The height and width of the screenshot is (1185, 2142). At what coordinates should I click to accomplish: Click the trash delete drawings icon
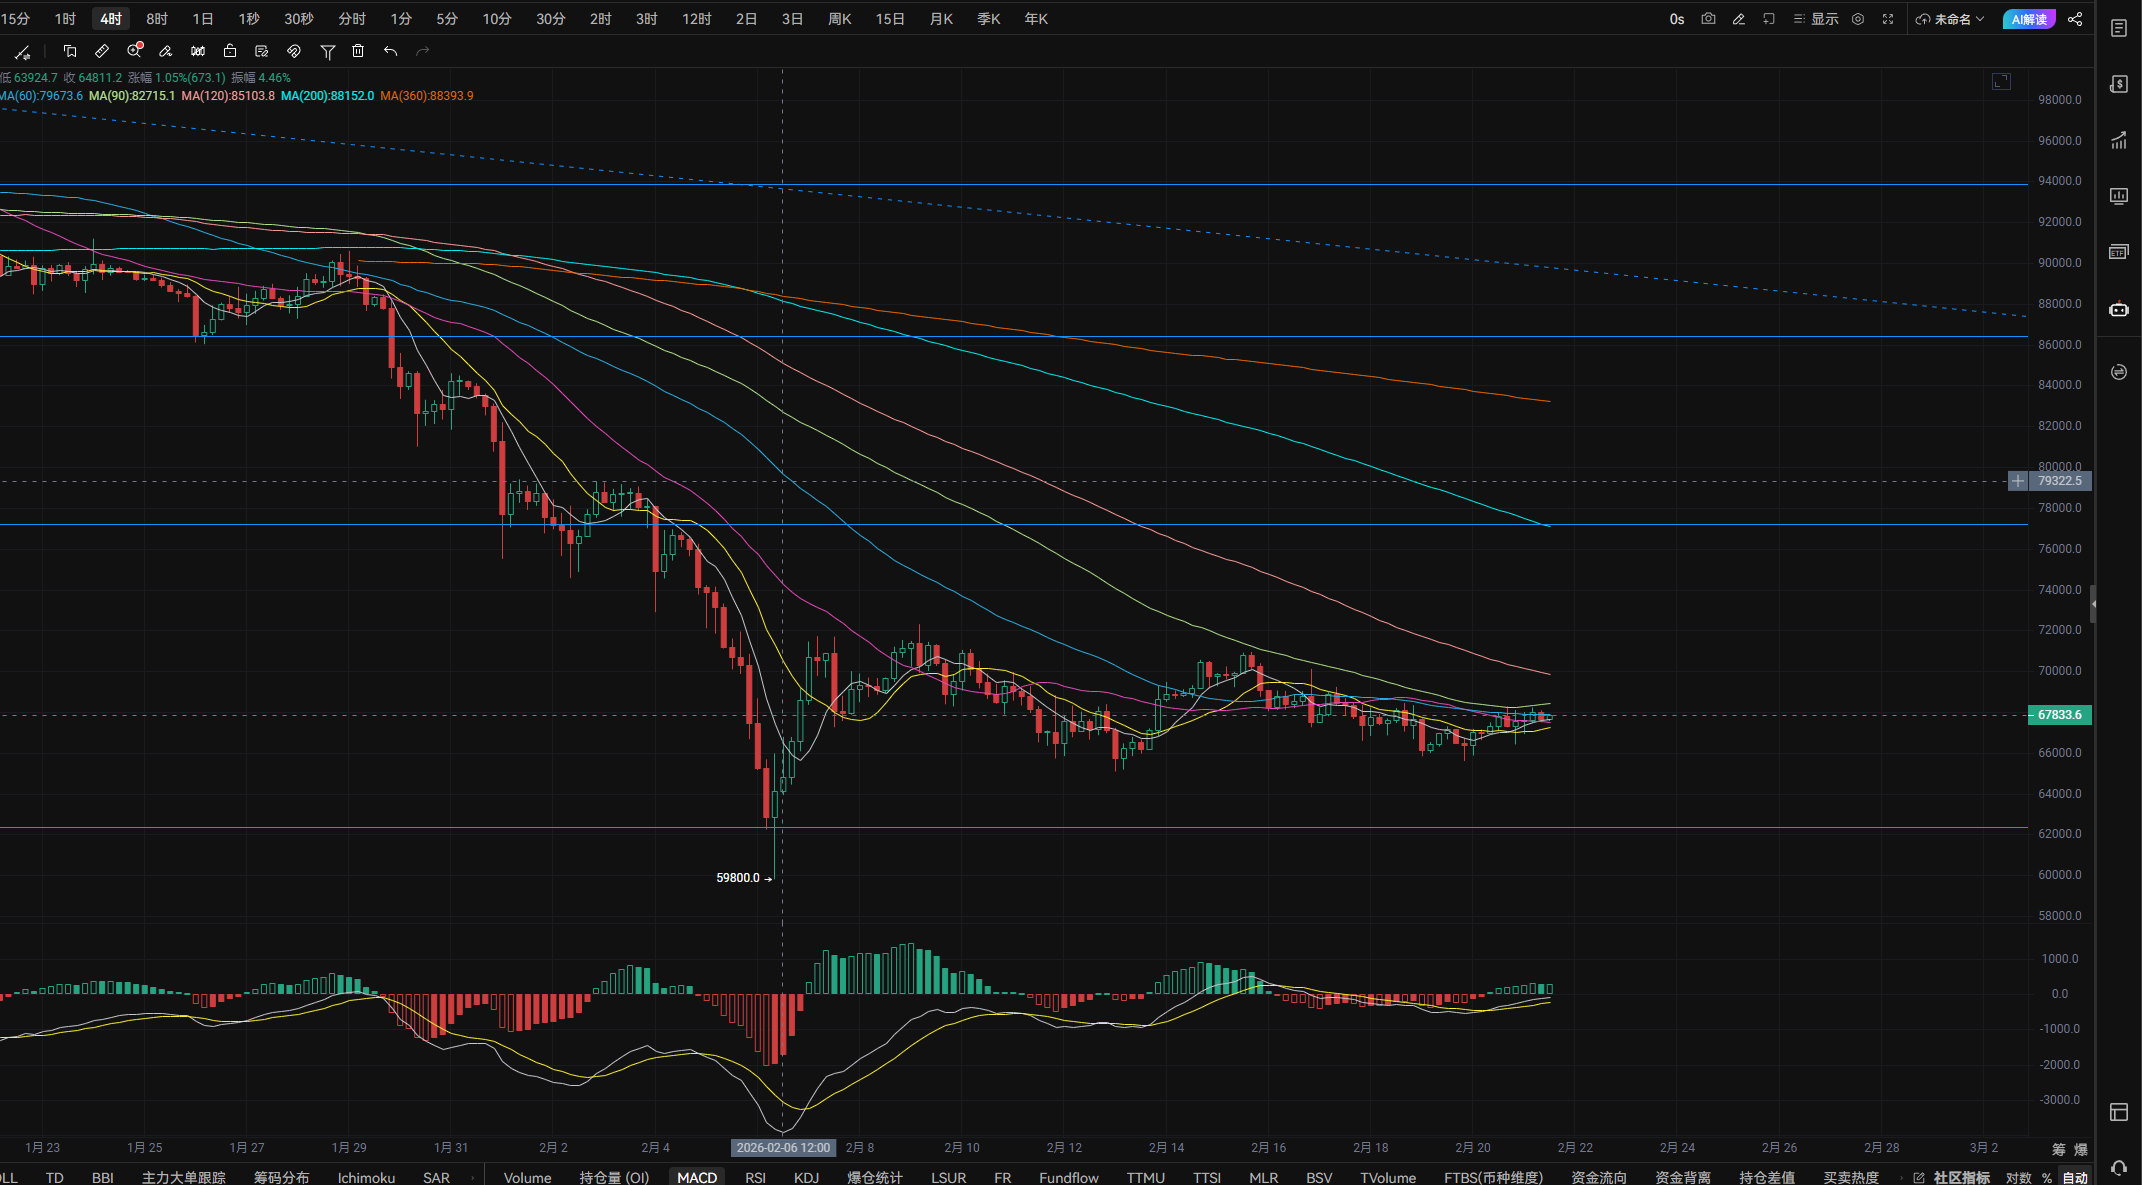pos(358,51)
